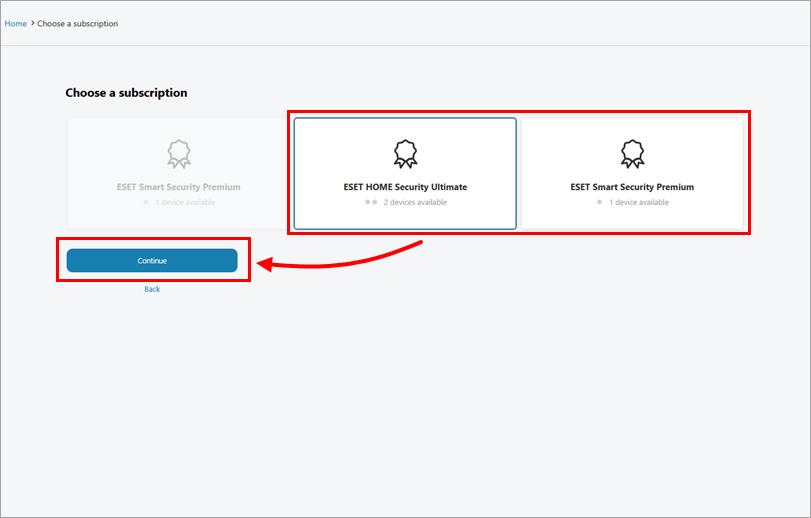Click the Home breadcrumb link
This screenshot has height=518, width=811.
pyautogui.click(x=16, y=24)
